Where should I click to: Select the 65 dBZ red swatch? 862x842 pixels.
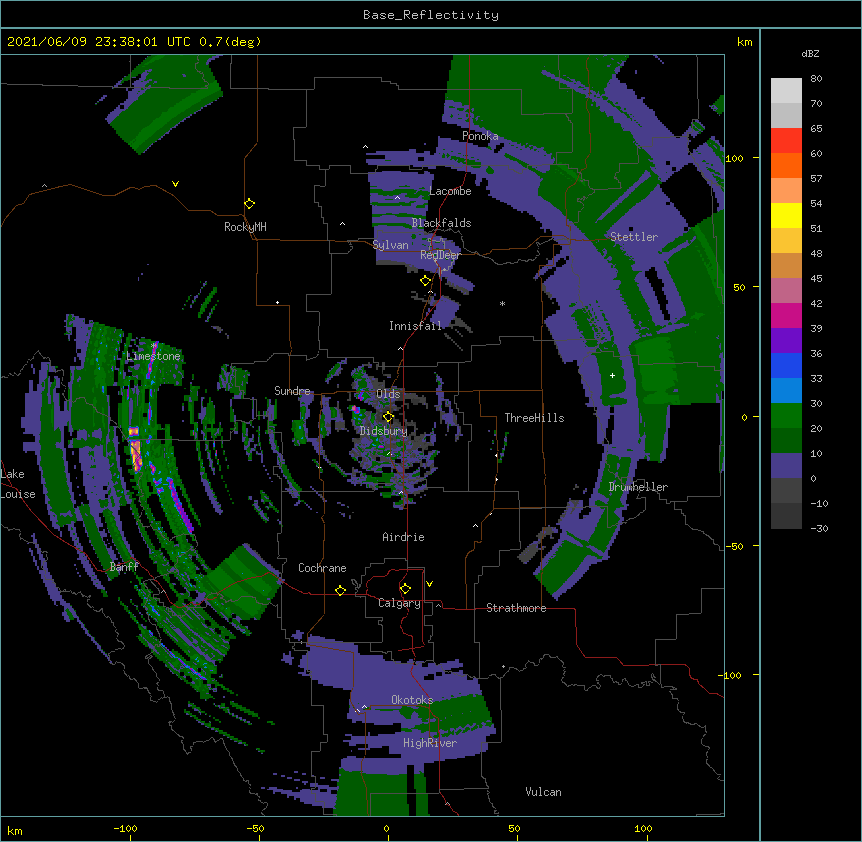tap(786, 141)
